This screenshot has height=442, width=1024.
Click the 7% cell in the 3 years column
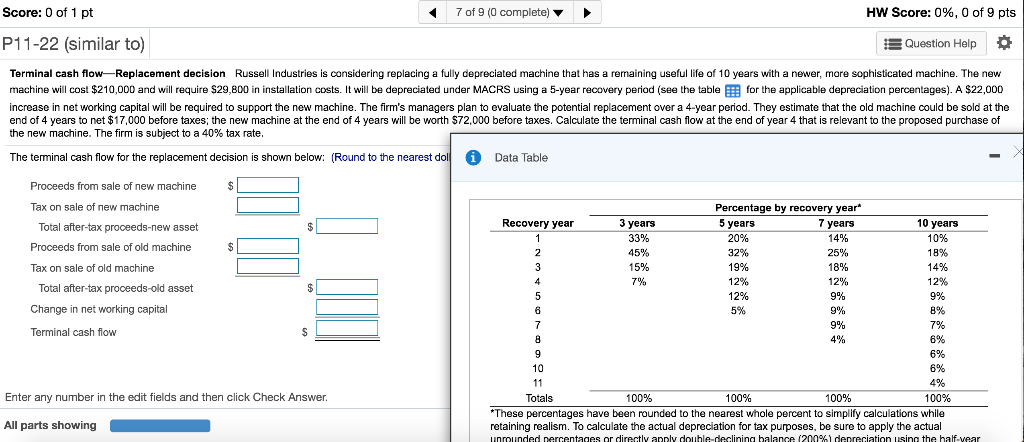click(638, 282)
